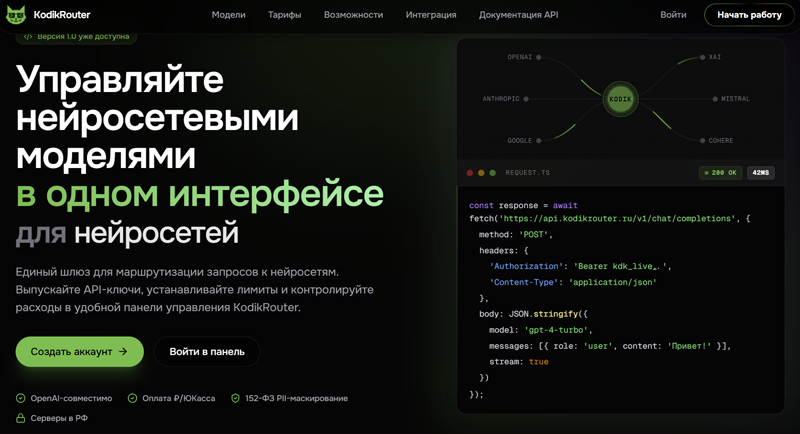Screen dimensions: 800x434
Task: Open the KodikRouter brand name link
Action: pos(62,15)
